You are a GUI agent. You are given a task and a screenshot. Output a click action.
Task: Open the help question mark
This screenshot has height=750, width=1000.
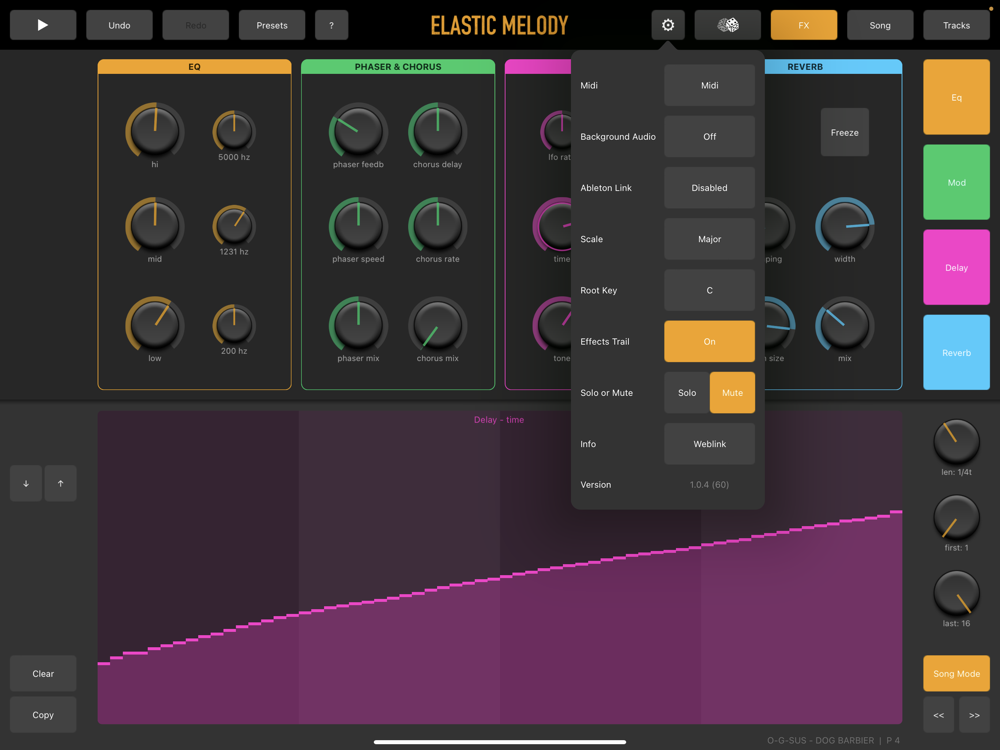(x=332, y=25)
